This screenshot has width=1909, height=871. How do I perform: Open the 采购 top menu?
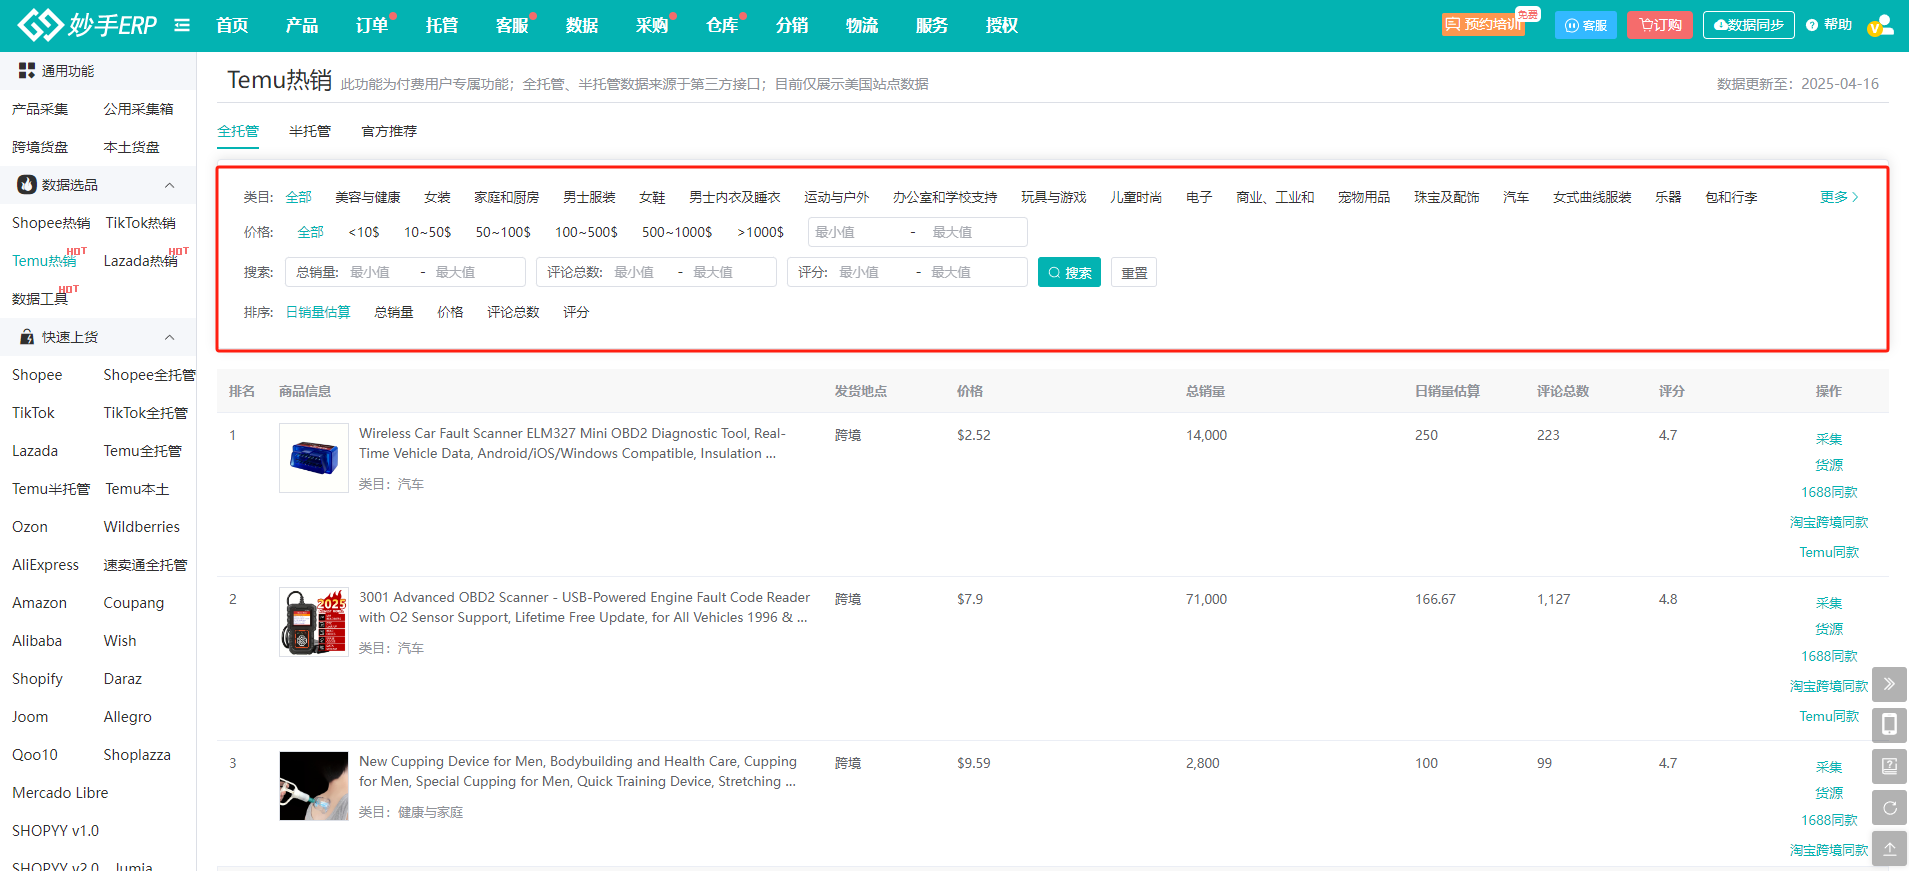(652, 25)
